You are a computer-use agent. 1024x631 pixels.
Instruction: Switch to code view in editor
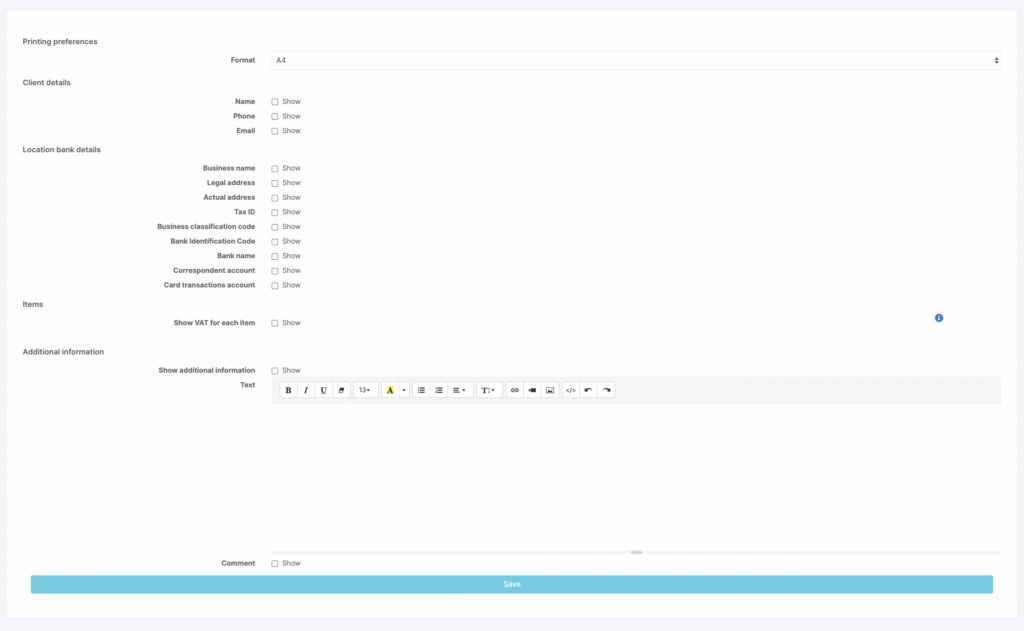click(x=571, y=390)
